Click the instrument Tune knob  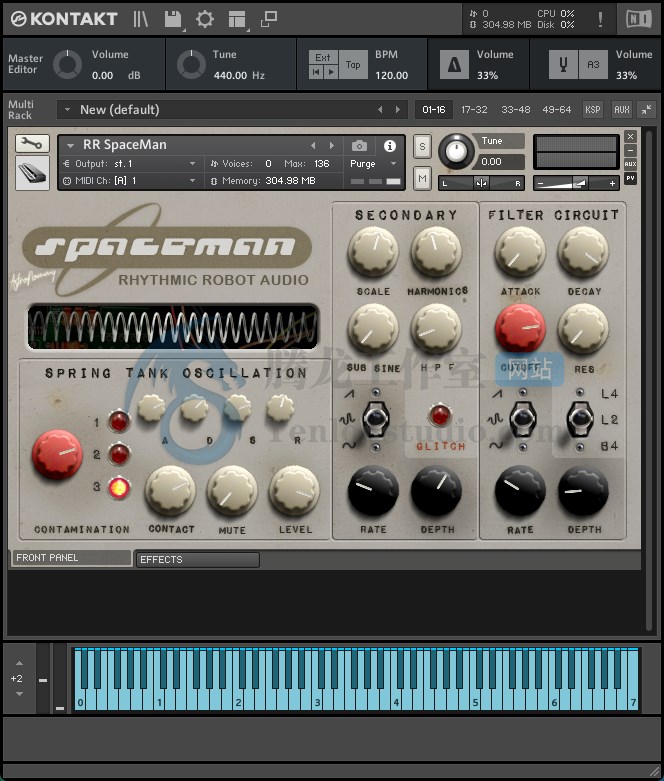[x=456, y=150]
